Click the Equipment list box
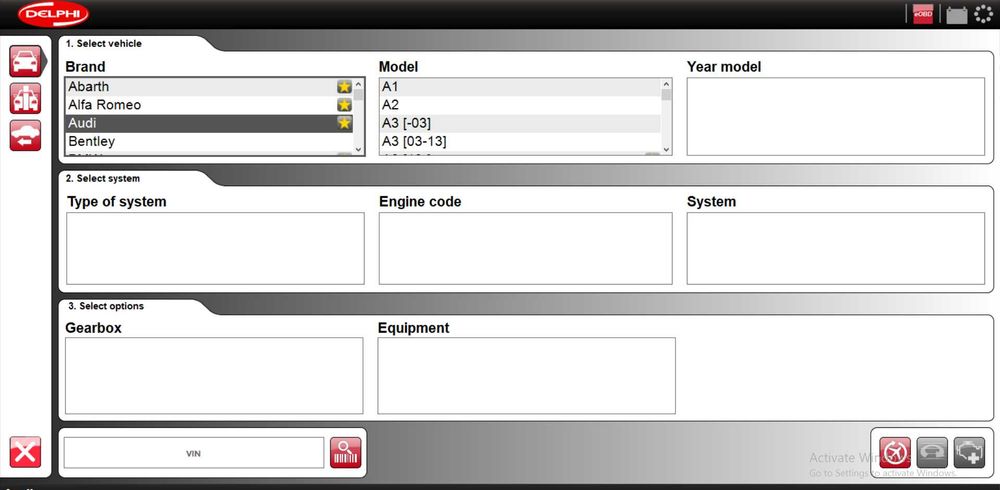The image size is (1000, 490). [527, 376]
